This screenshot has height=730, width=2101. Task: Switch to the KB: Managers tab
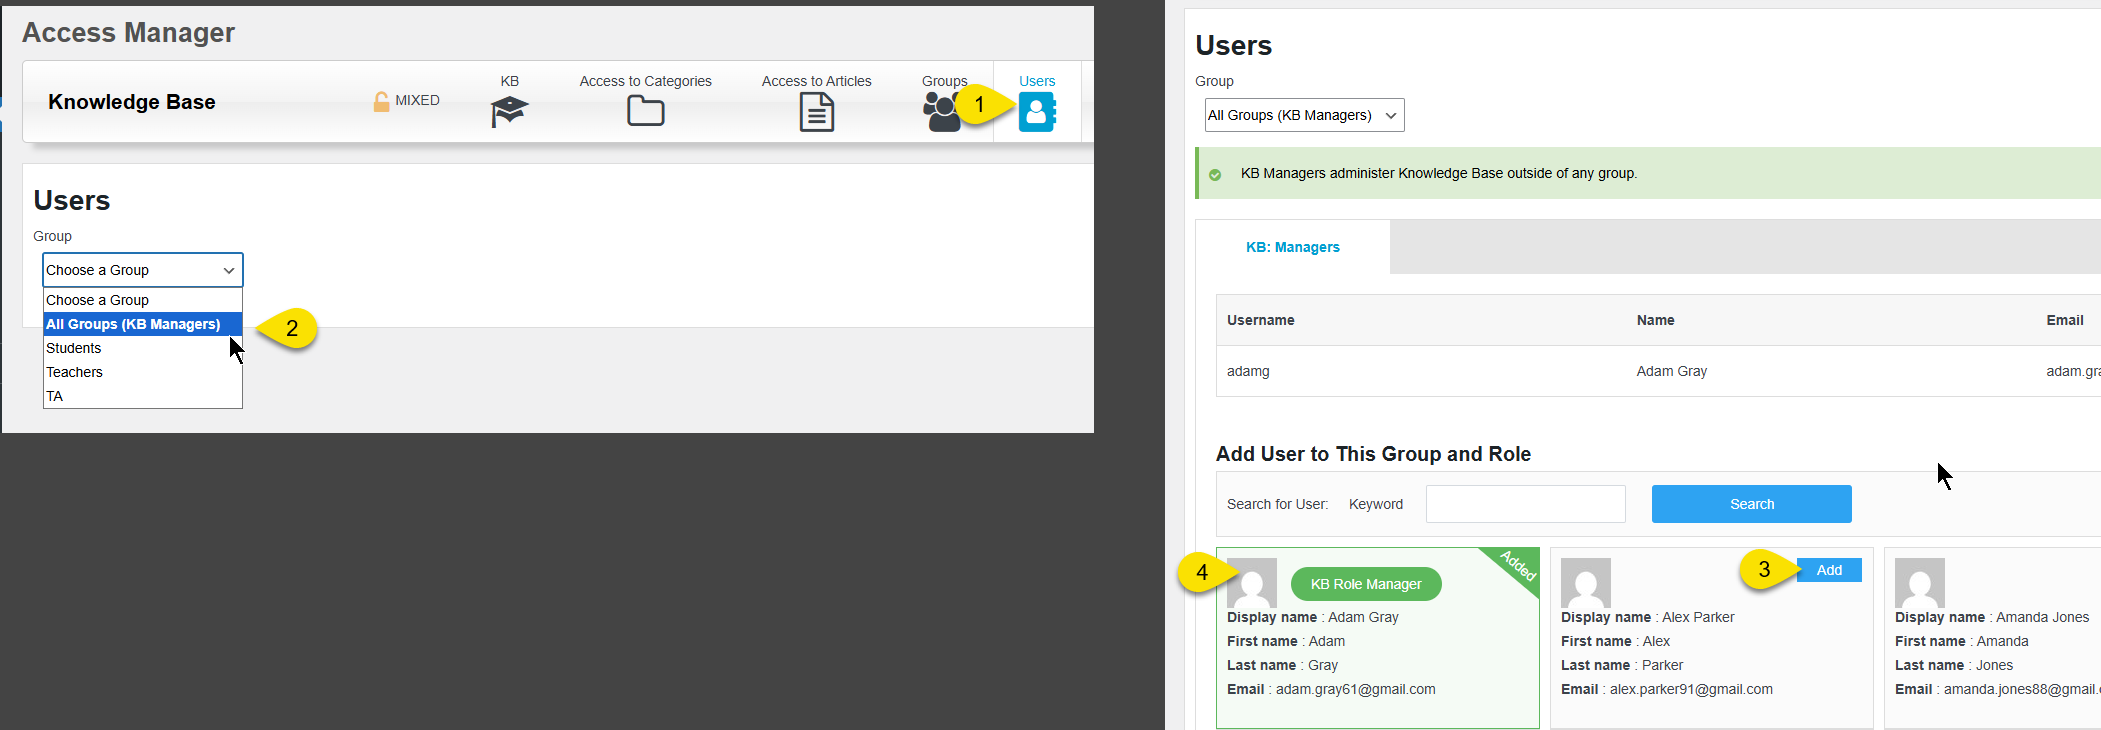pyautogui.click(x=1292, y=247)
